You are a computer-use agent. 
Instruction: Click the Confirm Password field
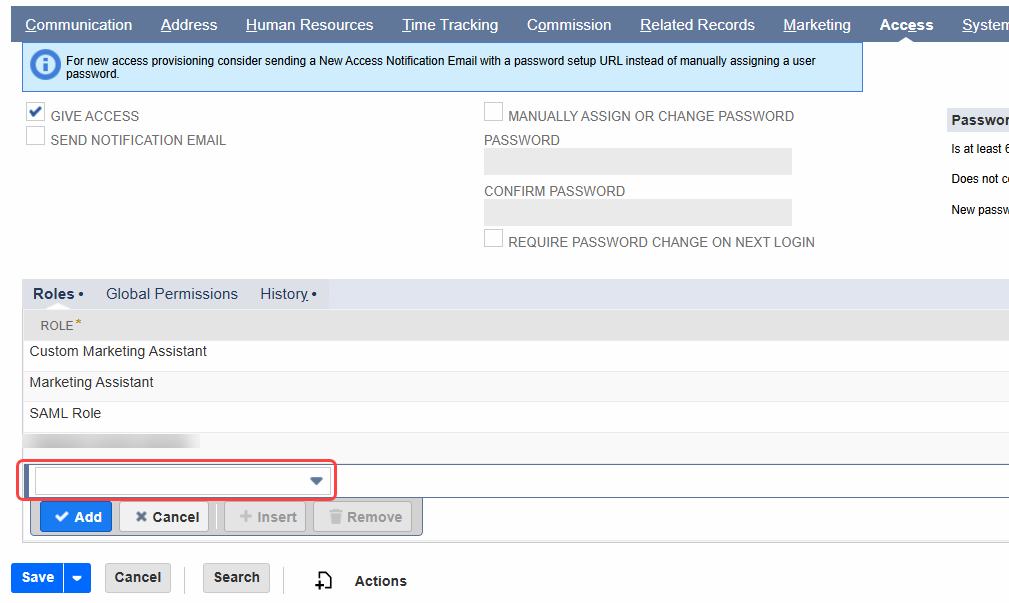pos(637,212)
